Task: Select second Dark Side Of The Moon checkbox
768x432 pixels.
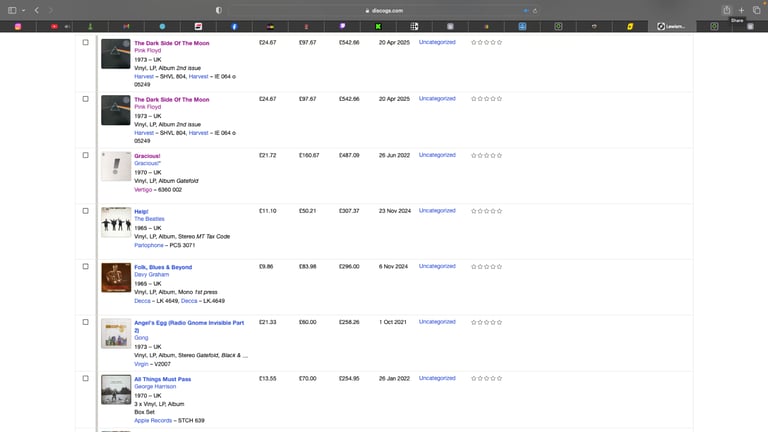Action: tap(86, 99)
